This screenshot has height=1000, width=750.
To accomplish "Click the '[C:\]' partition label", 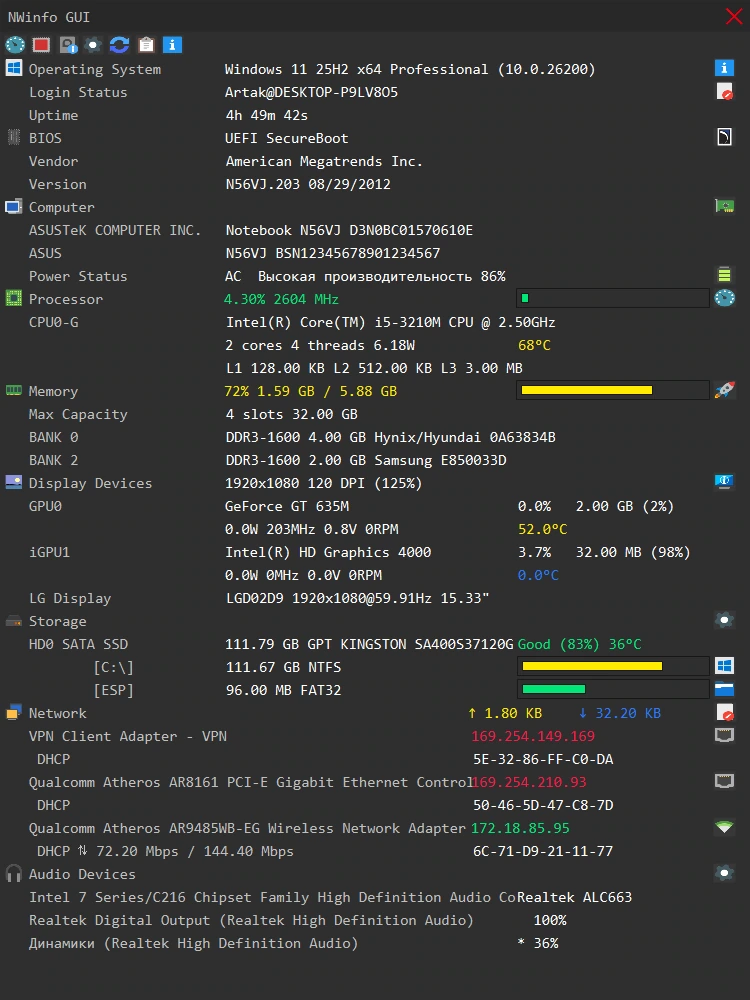I will click(114, 667).
